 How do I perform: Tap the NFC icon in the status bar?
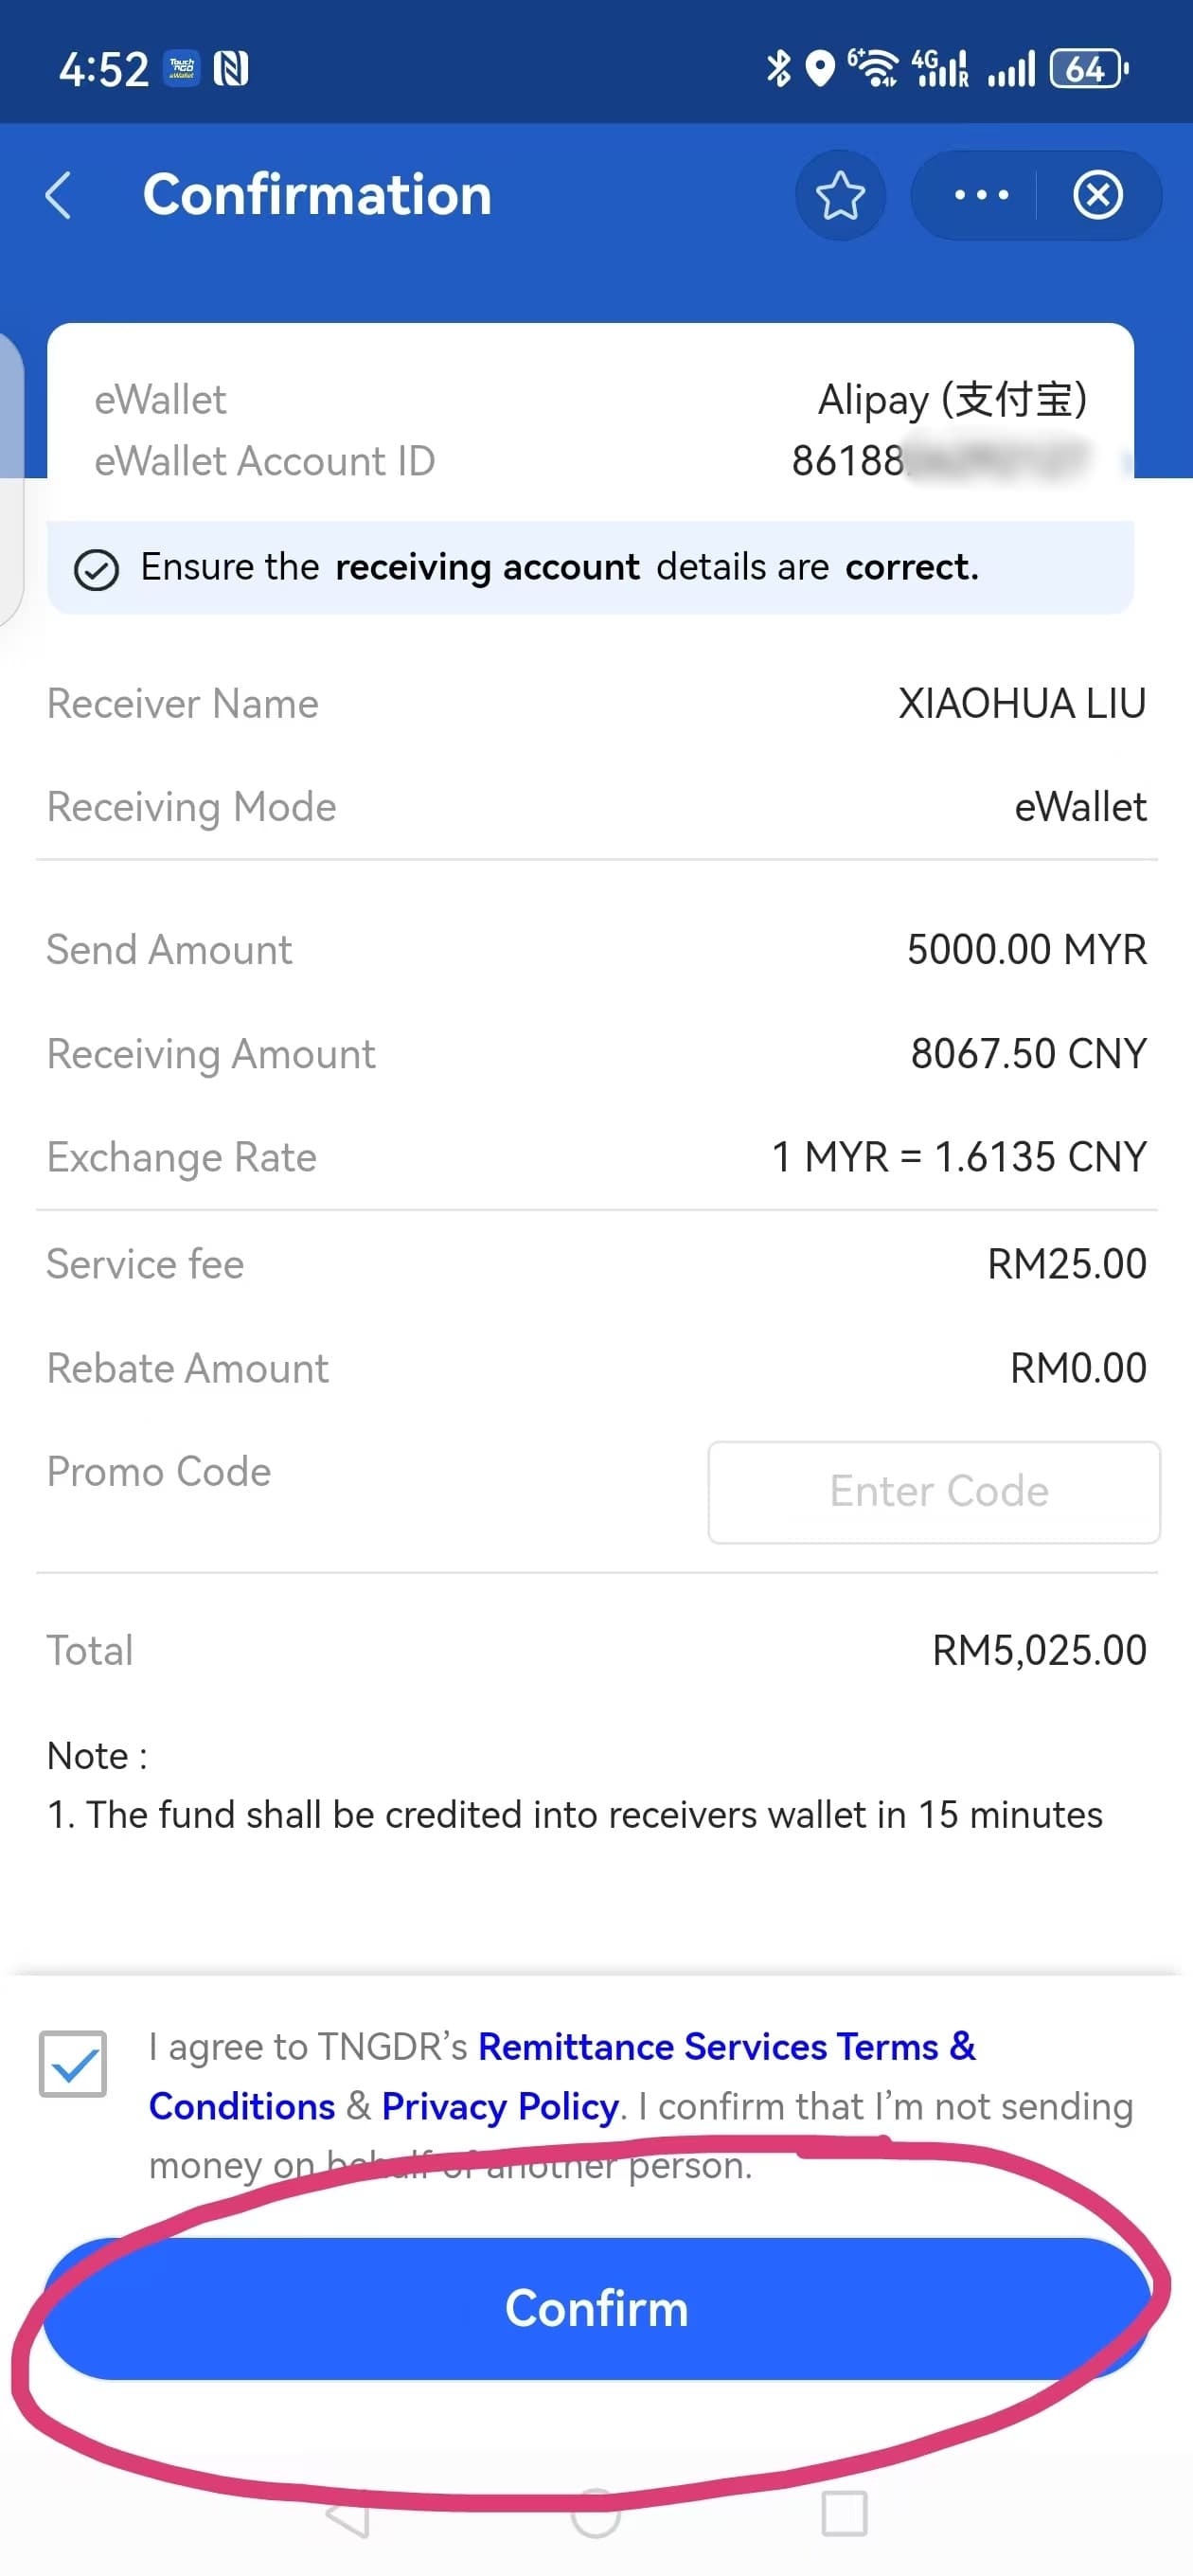coord(231,69)
